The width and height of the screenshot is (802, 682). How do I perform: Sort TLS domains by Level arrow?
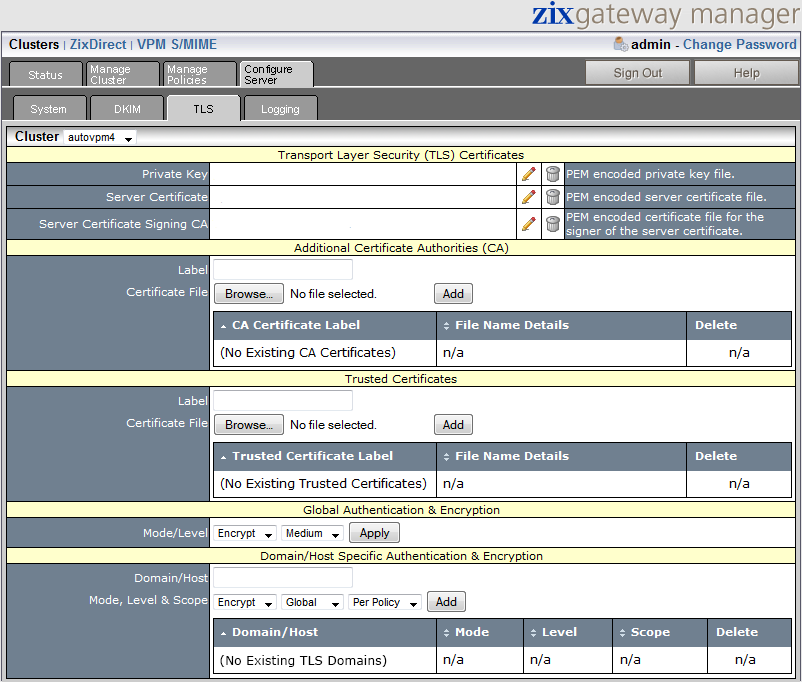(533, 633)
